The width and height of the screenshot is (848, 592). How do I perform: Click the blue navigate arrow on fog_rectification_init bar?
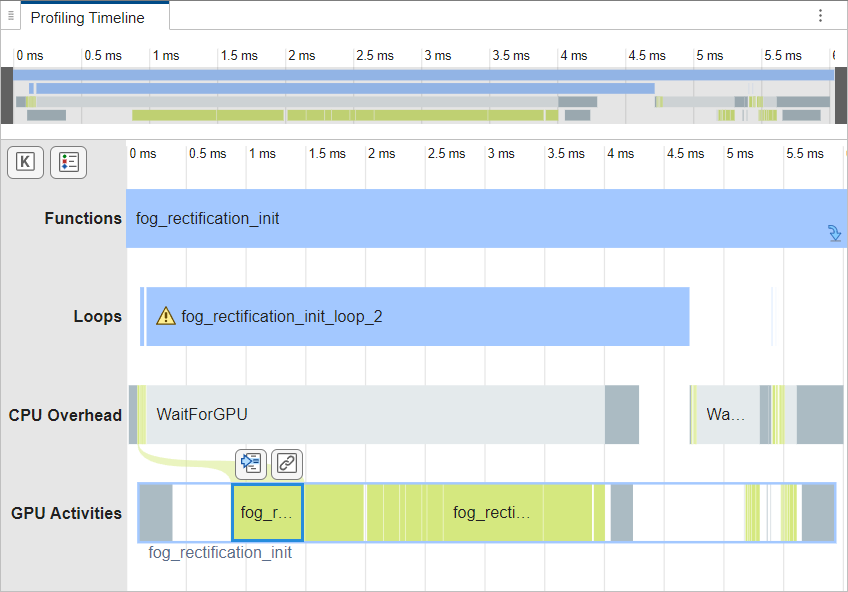click(x=834, y=233)
